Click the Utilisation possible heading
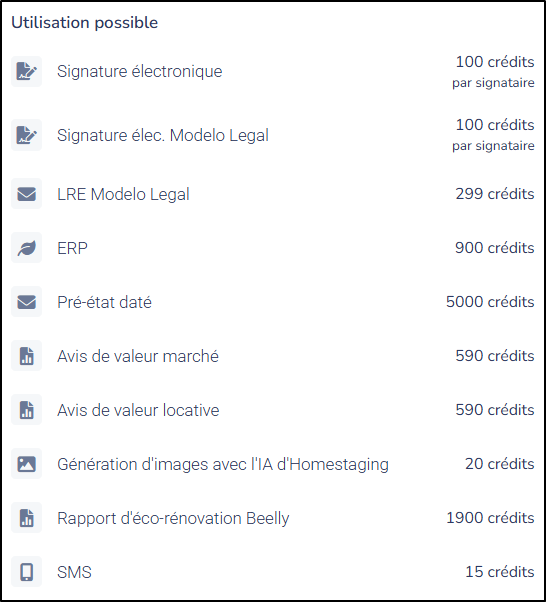 [84, 23]
